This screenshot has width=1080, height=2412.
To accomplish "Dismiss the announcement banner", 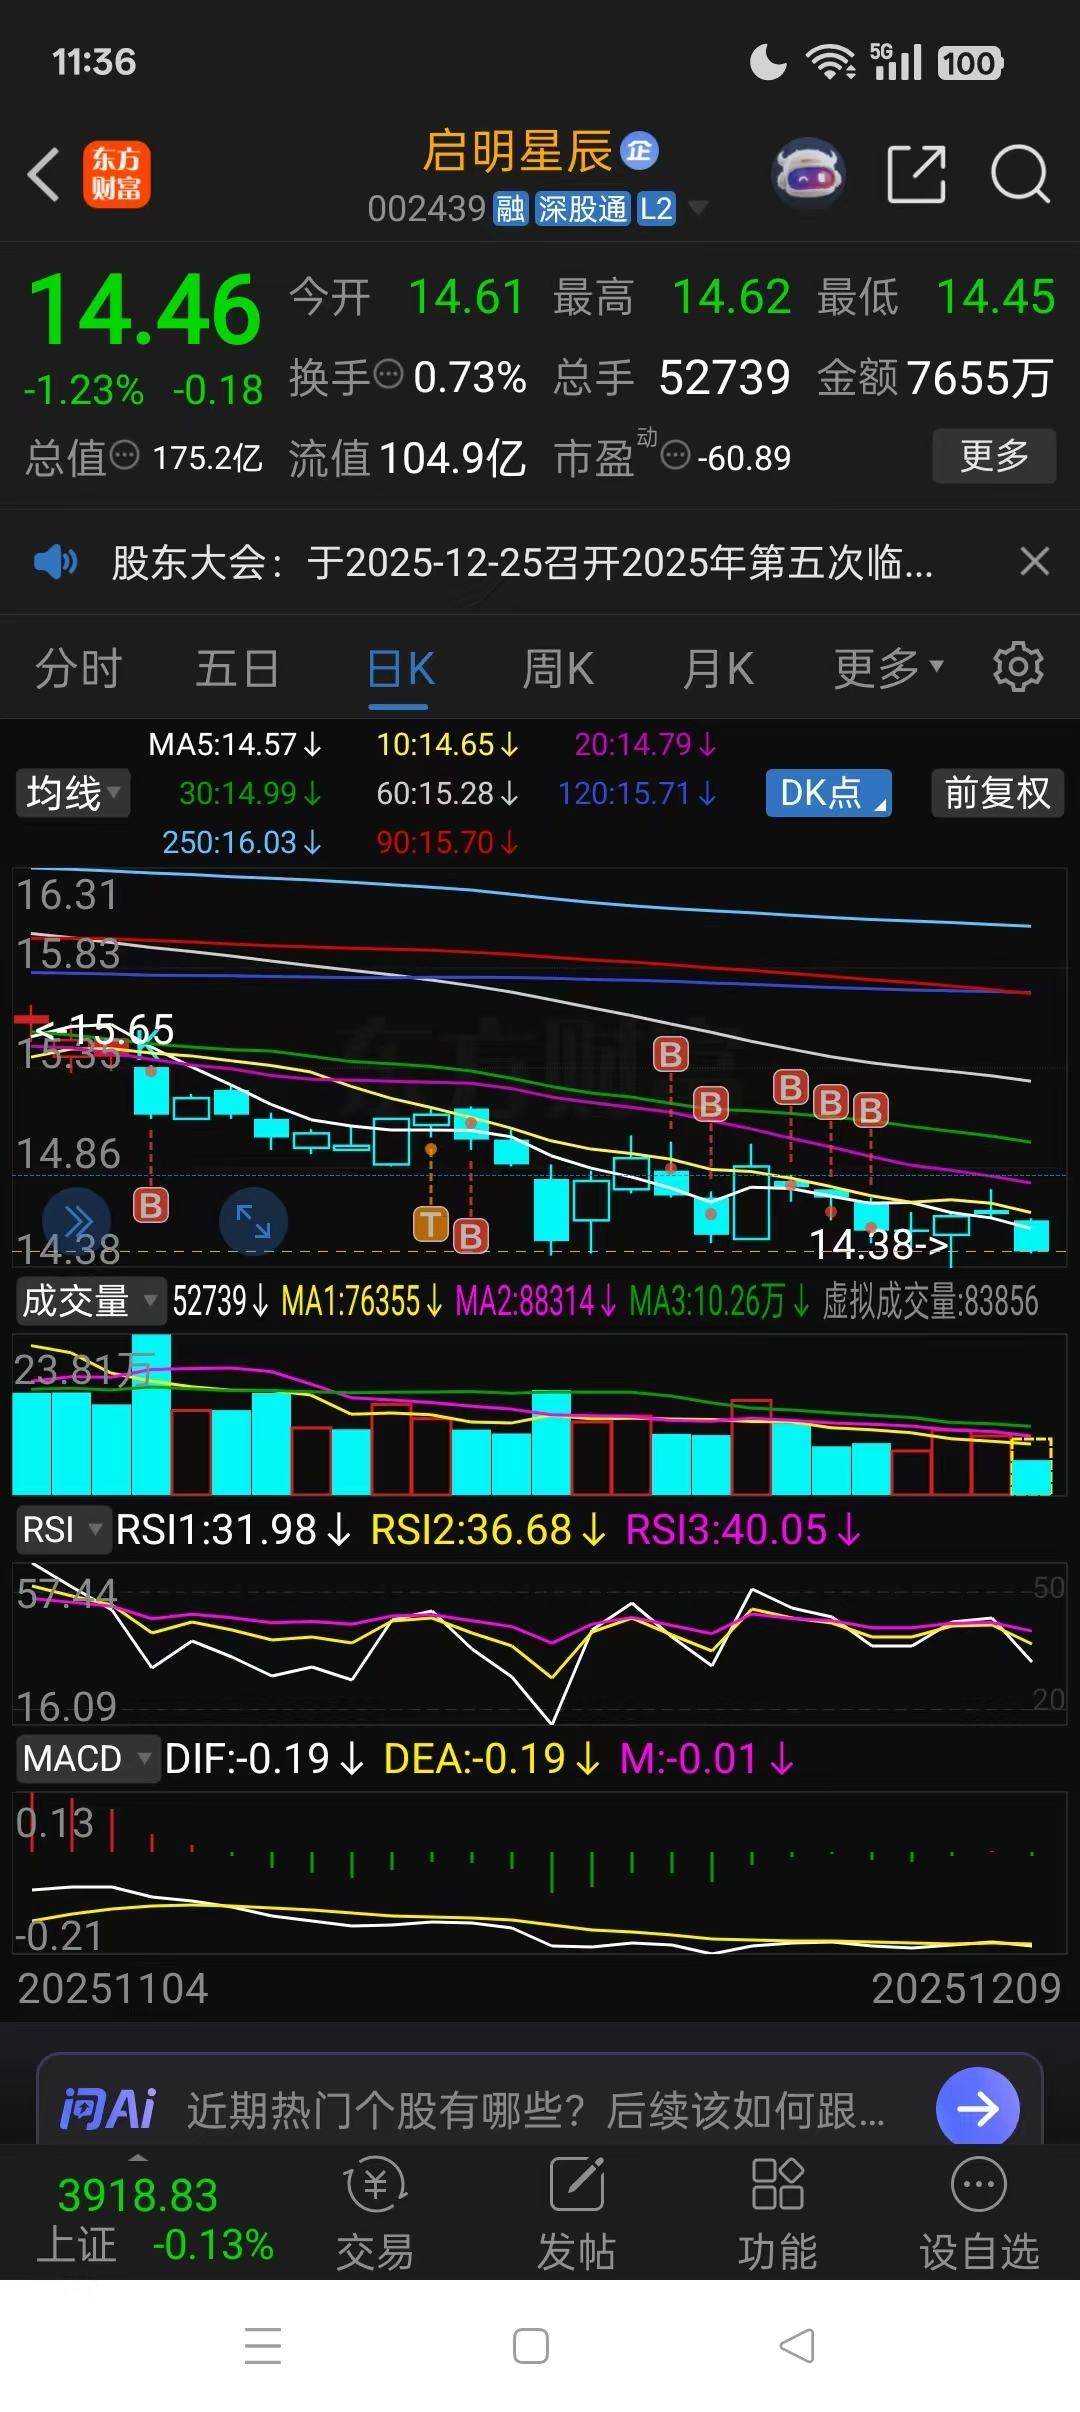I will point(1035,561).
